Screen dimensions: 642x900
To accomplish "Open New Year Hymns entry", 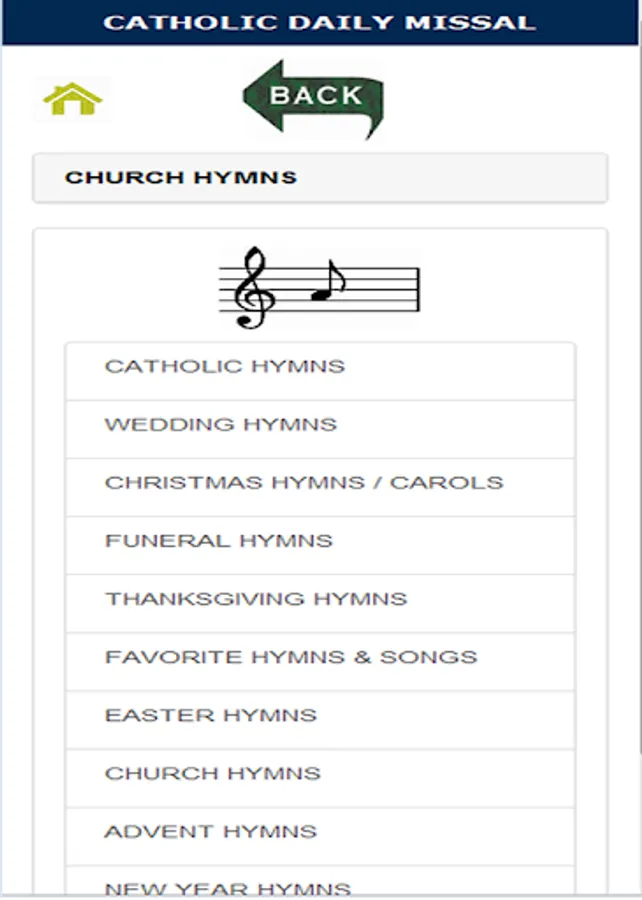I will 320,881.
